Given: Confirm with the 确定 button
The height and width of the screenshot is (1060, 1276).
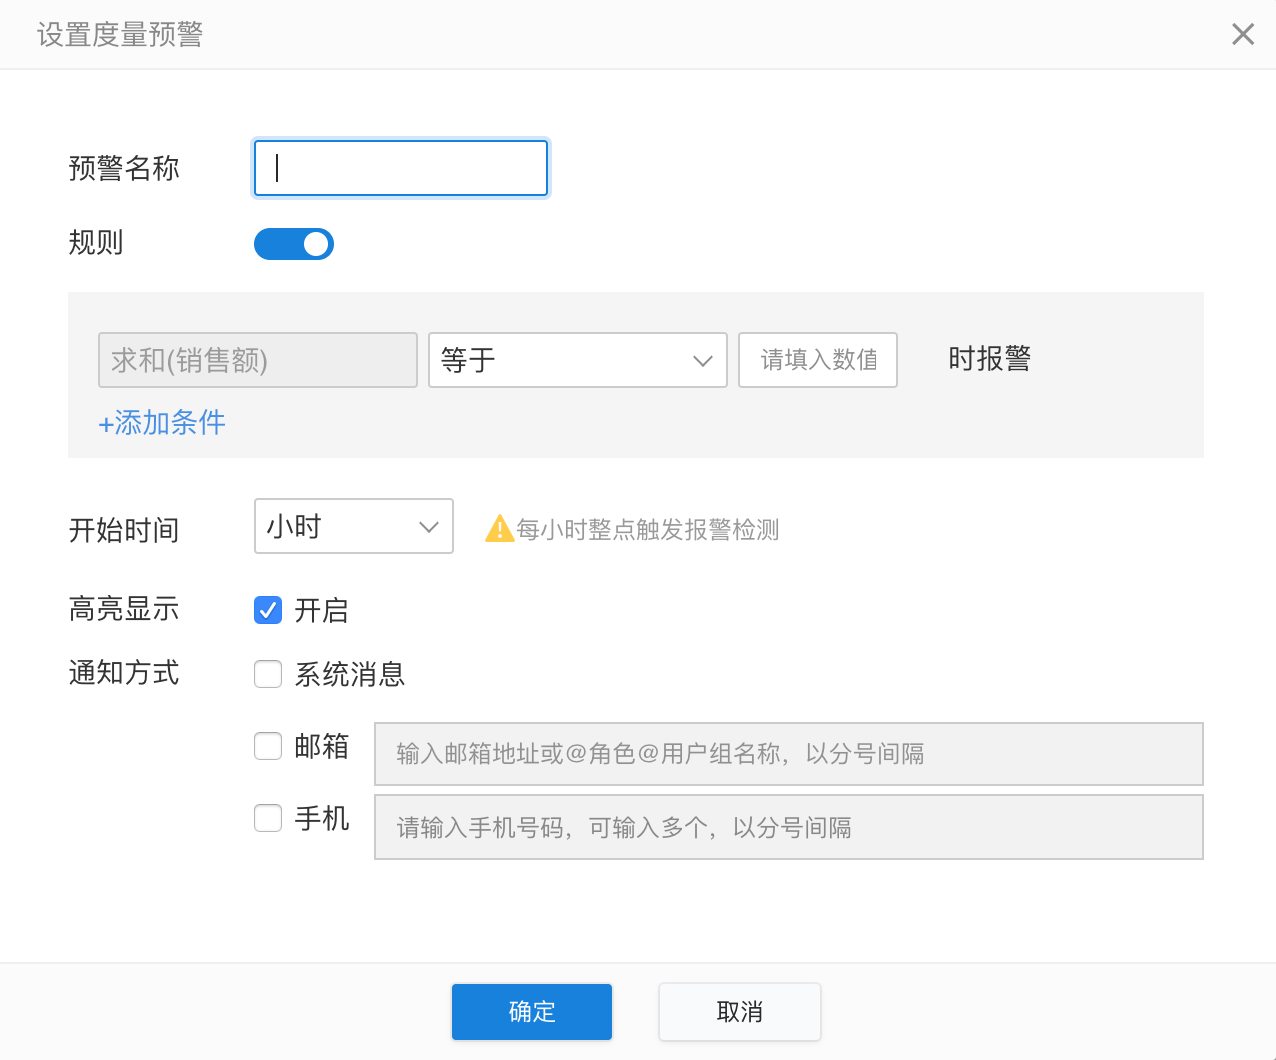Looking at the screenshot, I should [532, 1012].
